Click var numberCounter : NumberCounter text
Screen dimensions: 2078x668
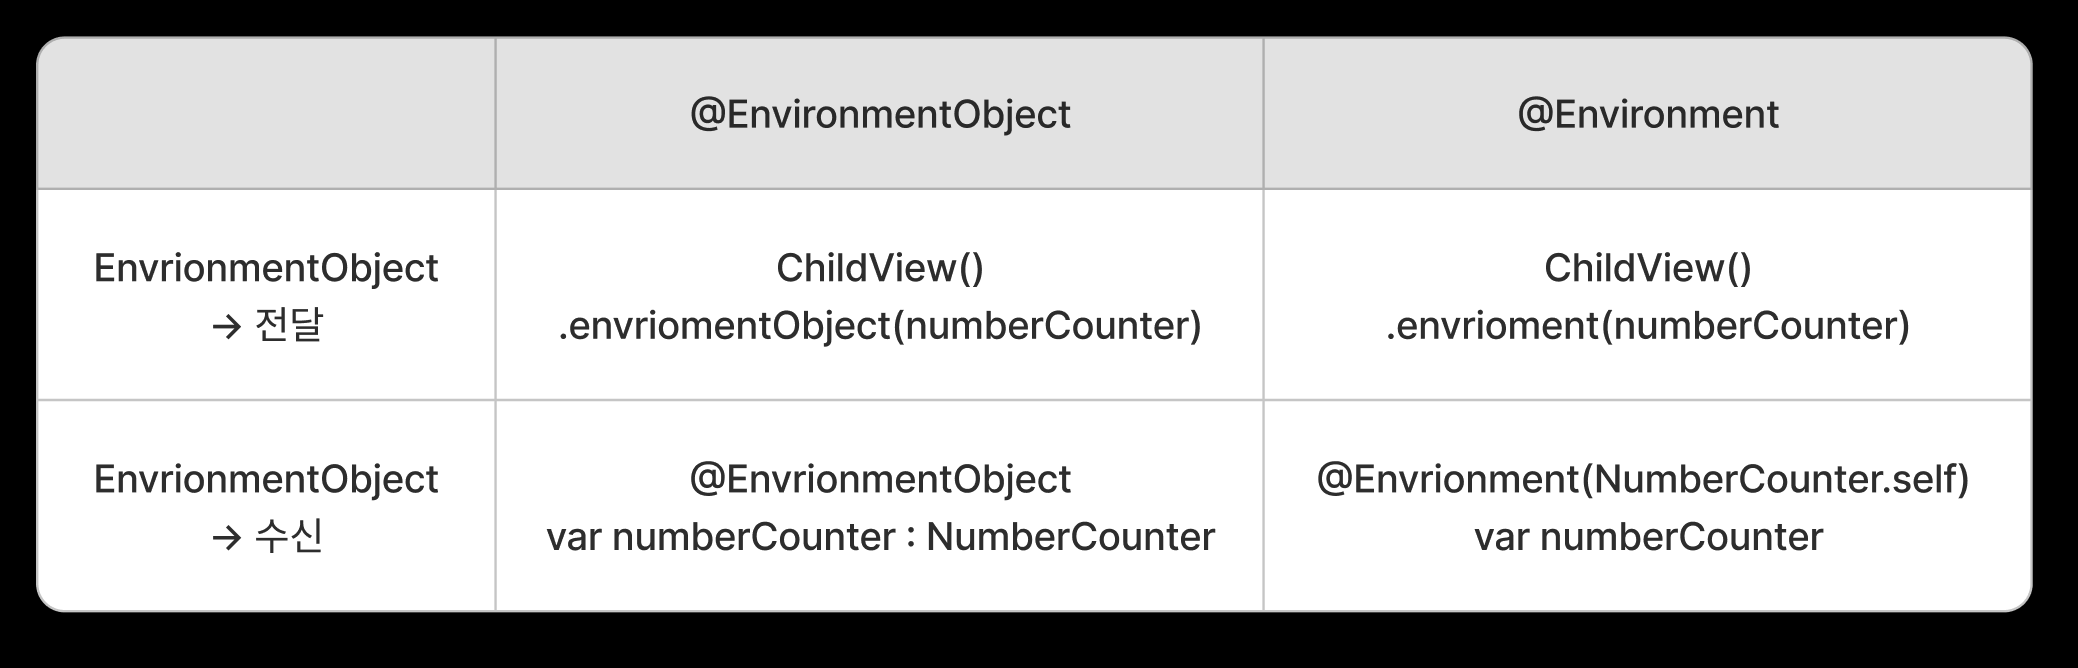(880, 537)
